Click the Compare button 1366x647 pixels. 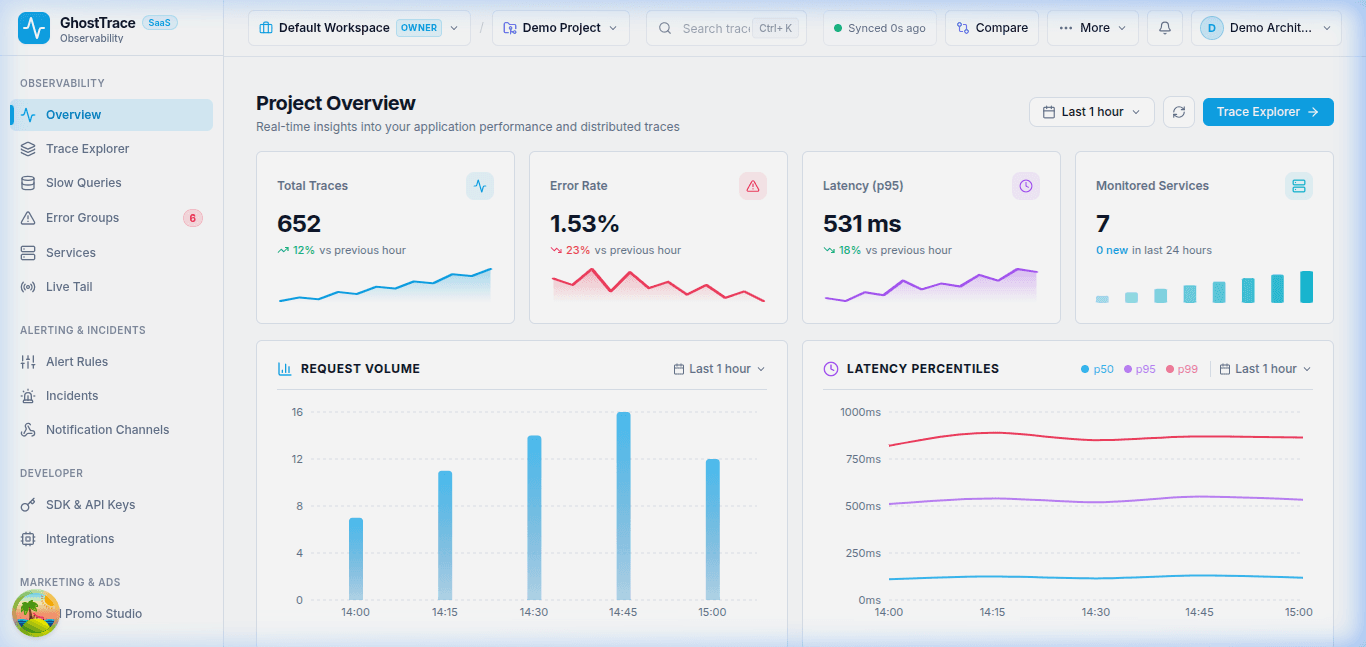[x=992, y=28]
